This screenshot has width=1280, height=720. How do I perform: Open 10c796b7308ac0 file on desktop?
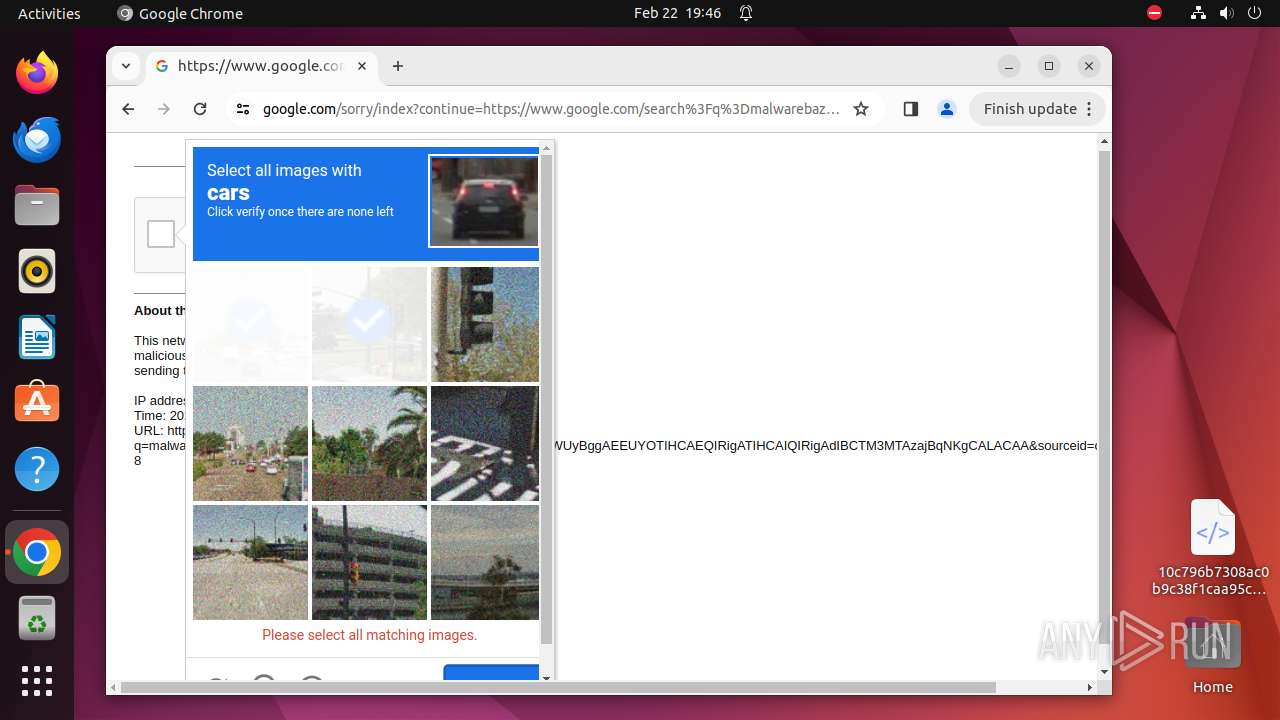coord(1213,548)
